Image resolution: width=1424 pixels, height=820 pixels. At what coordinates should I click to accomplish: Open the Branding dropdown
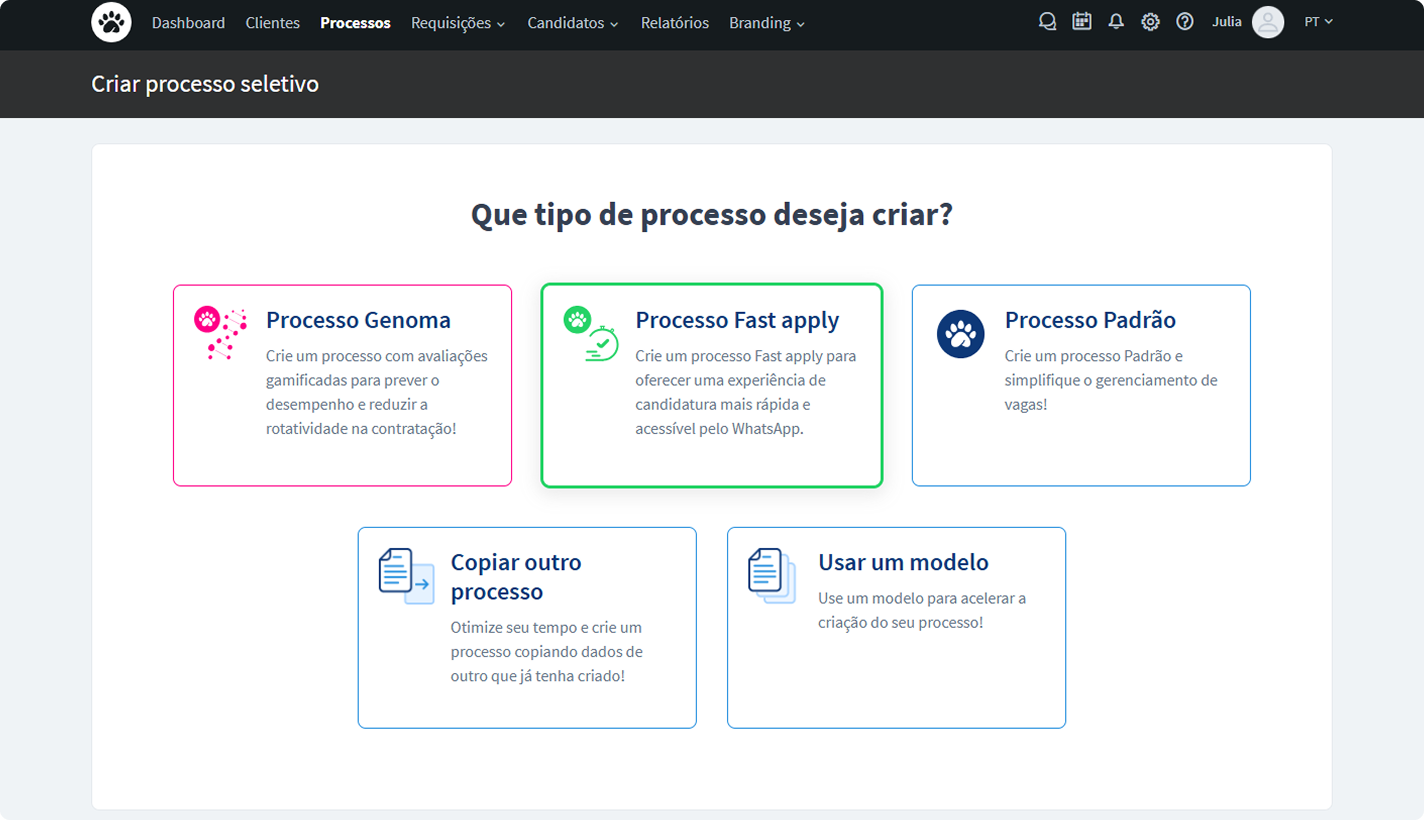(x=766, y=22)
